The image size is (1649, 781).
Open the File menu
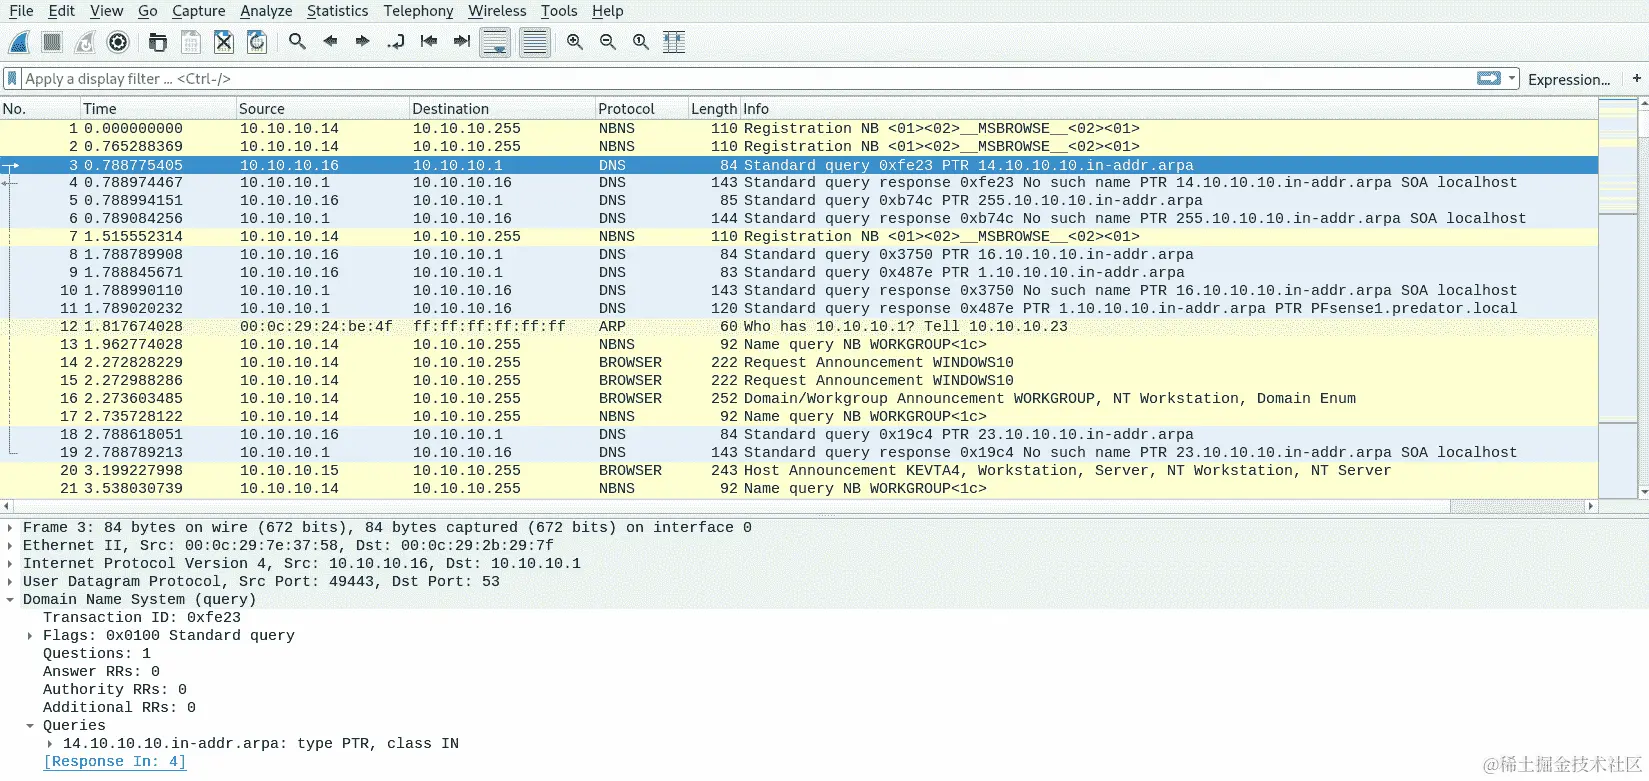21,11
